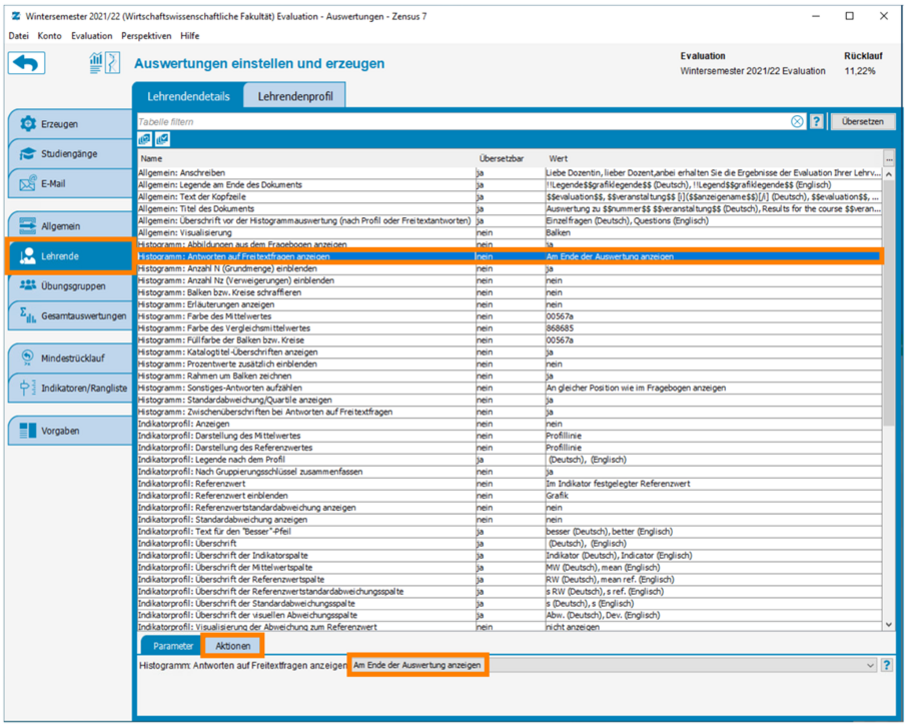
Task: Select row Allgemein: Legende am Ende des Dokuments
Action: 510,185
